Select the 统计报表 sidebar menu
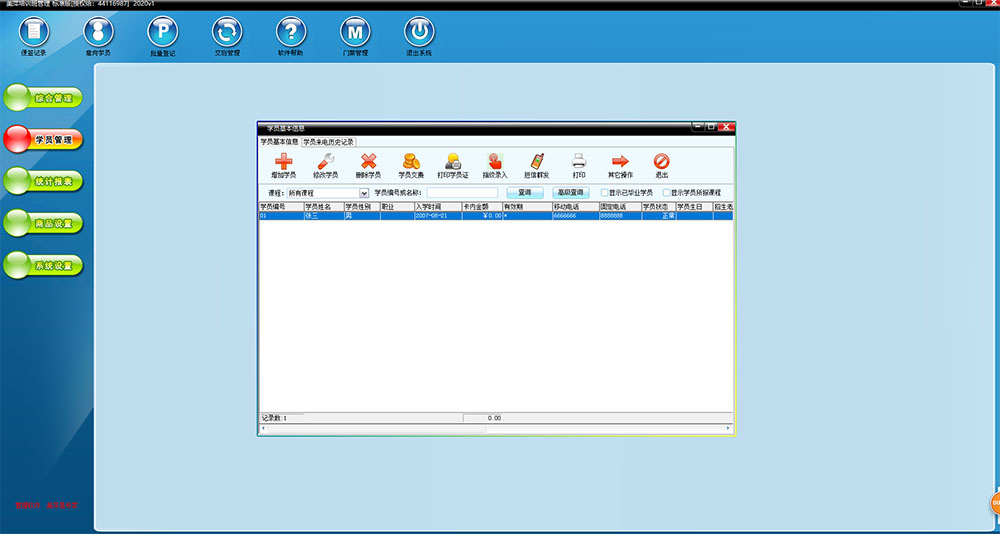 42,181
